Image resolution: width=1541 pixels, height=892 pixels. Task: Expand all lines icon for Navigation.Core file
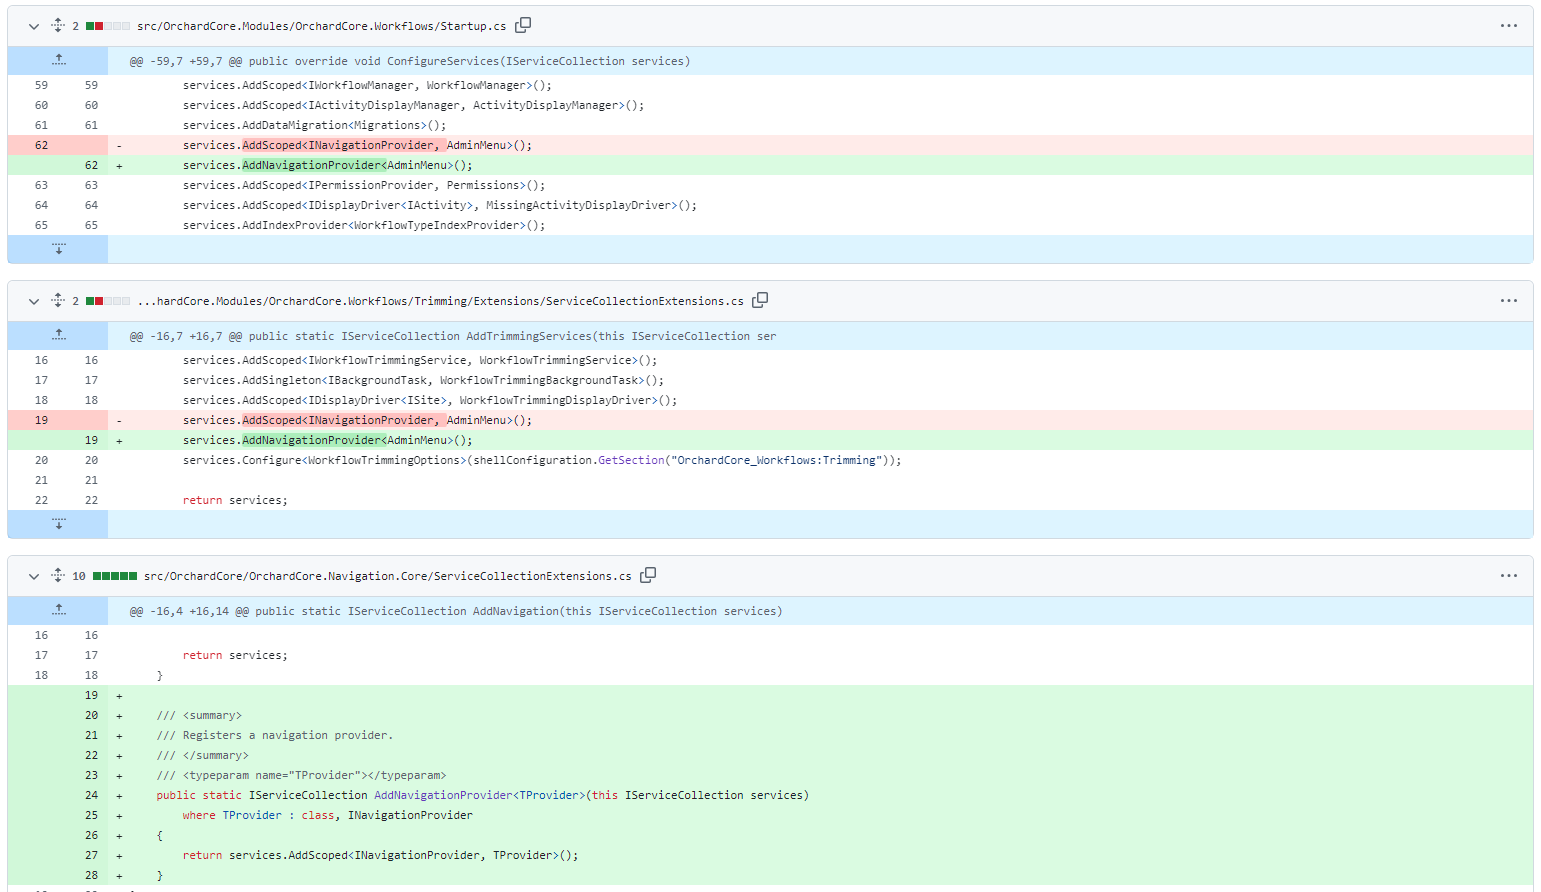point(58,575)
